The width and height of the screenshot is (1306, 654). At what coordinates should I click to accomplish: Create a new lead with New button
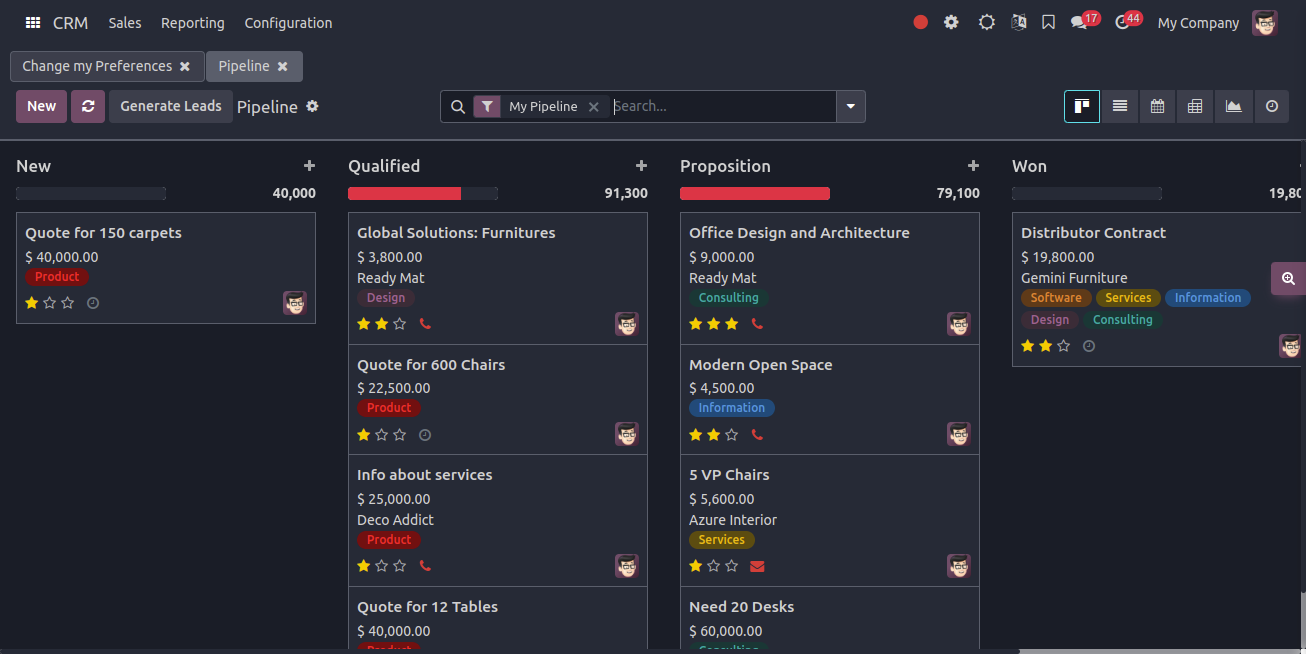[x=42, y=106]
